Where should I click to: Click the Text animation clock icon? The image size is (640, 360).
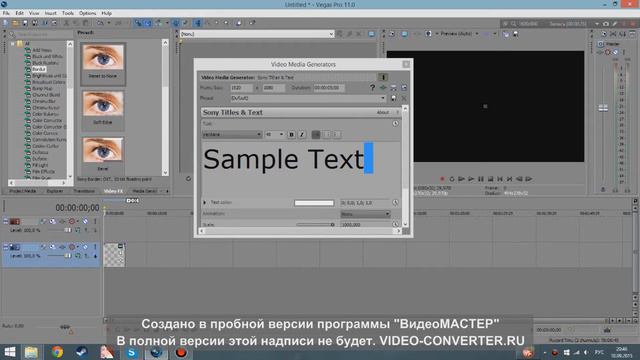[x=395, y=123]
